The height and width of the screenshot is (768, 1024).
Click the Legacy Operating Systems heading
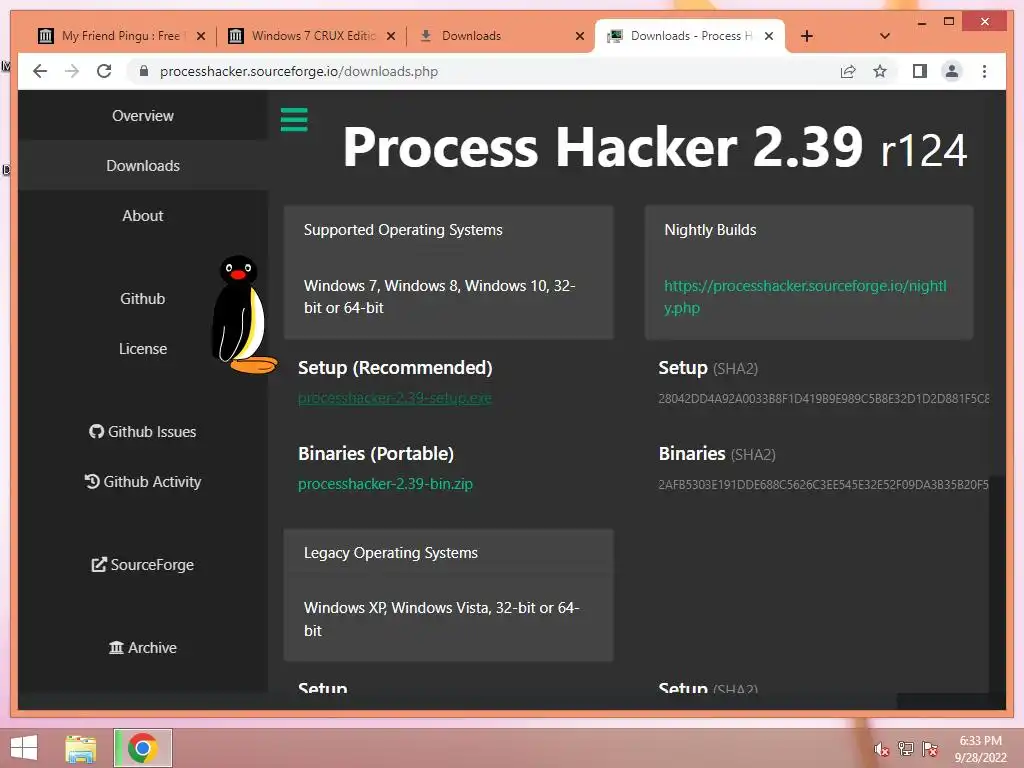point(391,552)
